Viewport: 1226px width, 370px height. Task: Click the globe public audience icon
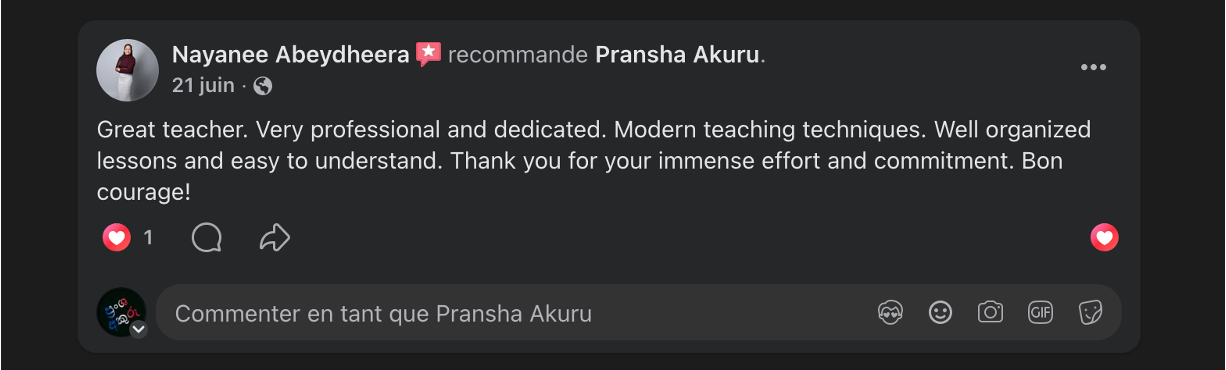(263, 86)
